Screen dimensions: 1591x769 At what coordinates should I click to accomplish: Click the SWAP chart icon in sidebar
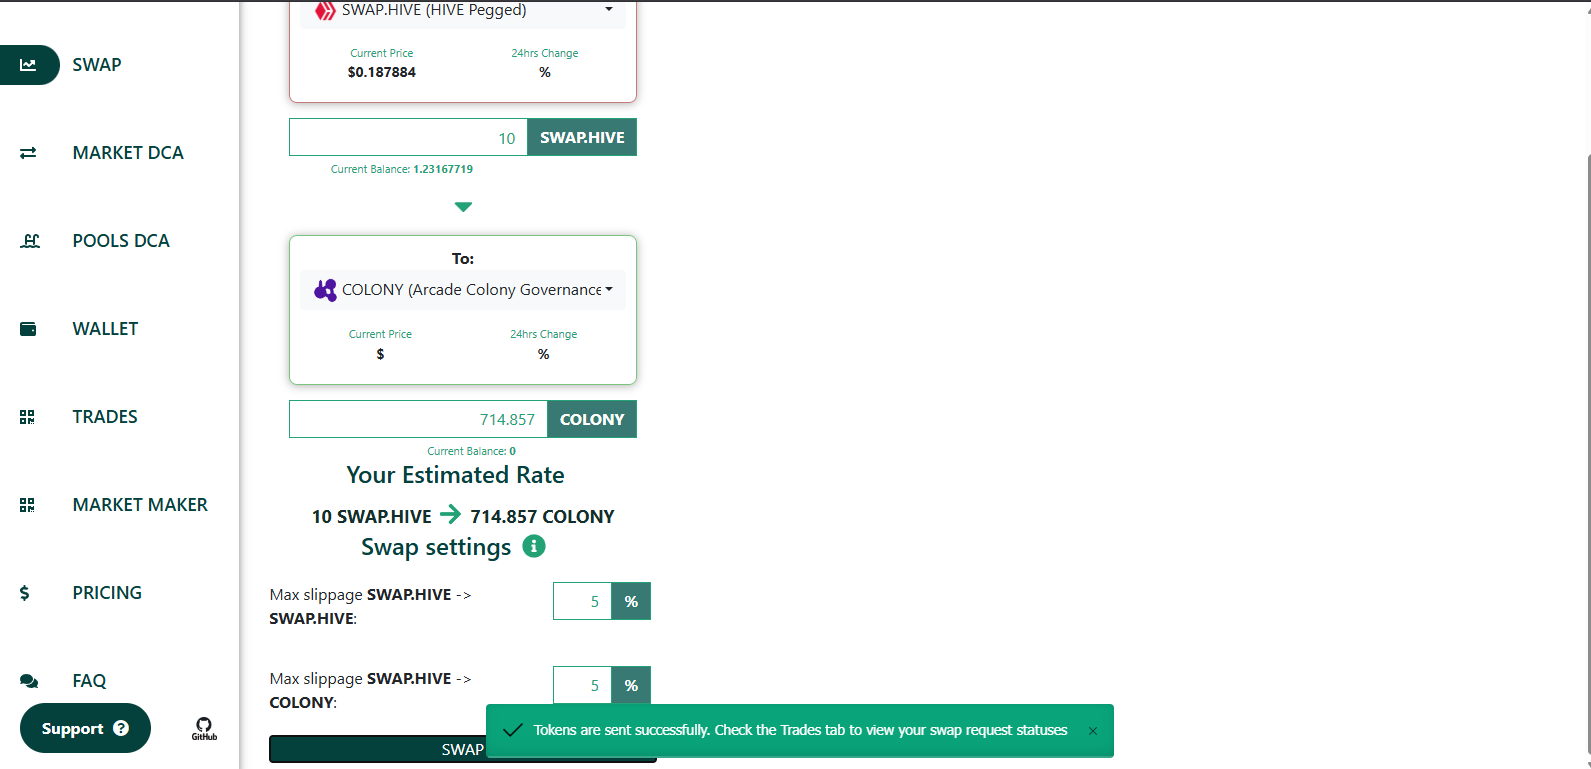coord(28,65)
